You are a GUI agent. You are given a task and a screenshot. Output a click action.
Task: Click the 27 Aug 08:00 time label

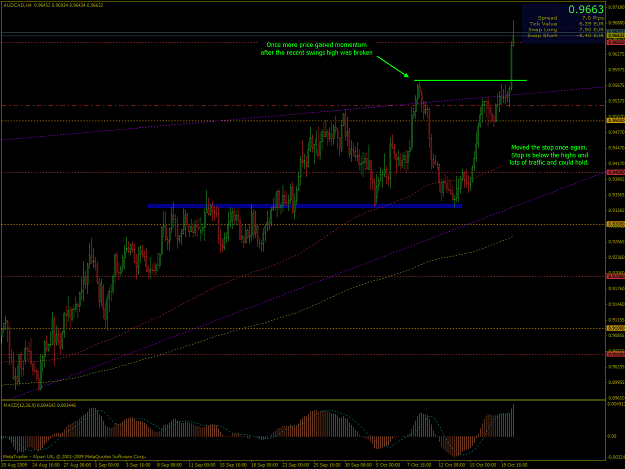[77, 465]
